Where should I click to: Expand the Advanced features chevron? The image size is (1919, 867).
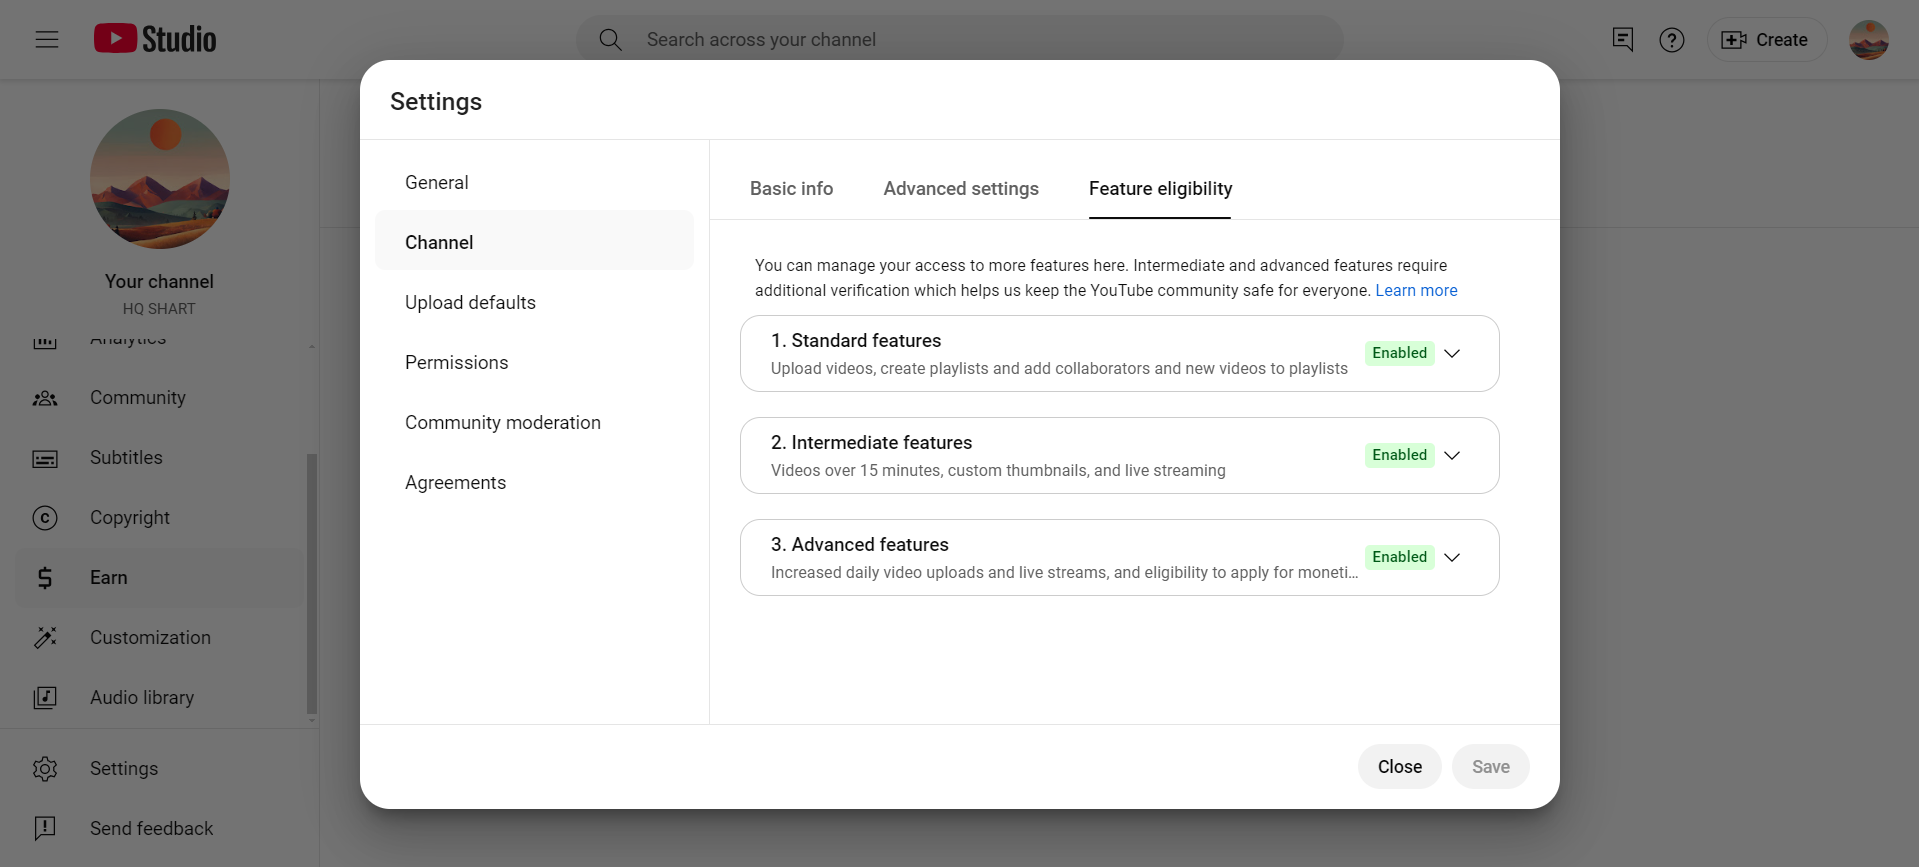tap(1452, 557)
